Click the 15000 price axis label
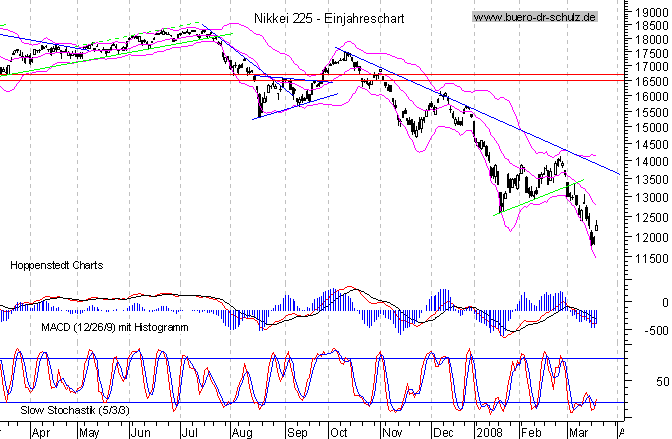Image resolution: width=672 pixels, height=439 pixels. coord(651,128)
